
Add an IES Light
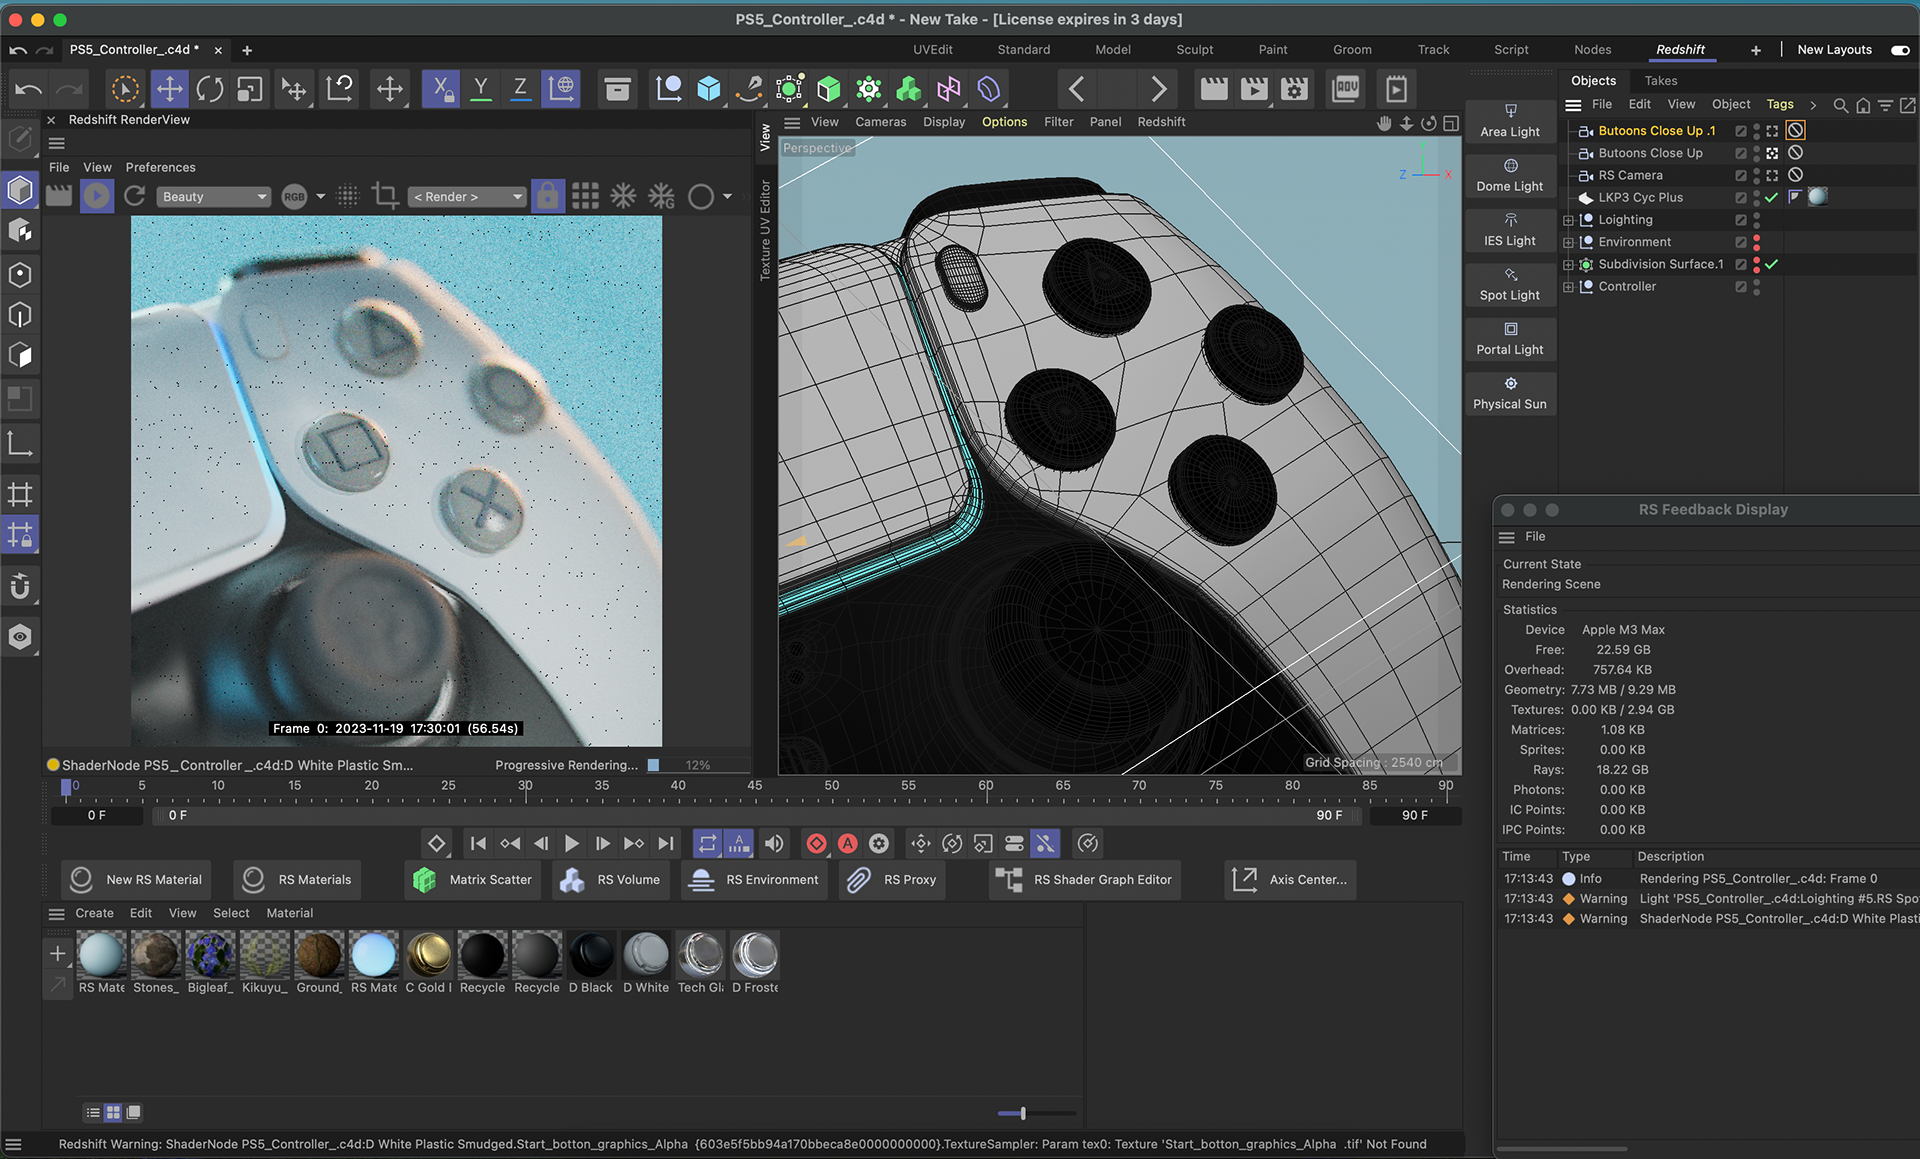(x=1510, y=230)
